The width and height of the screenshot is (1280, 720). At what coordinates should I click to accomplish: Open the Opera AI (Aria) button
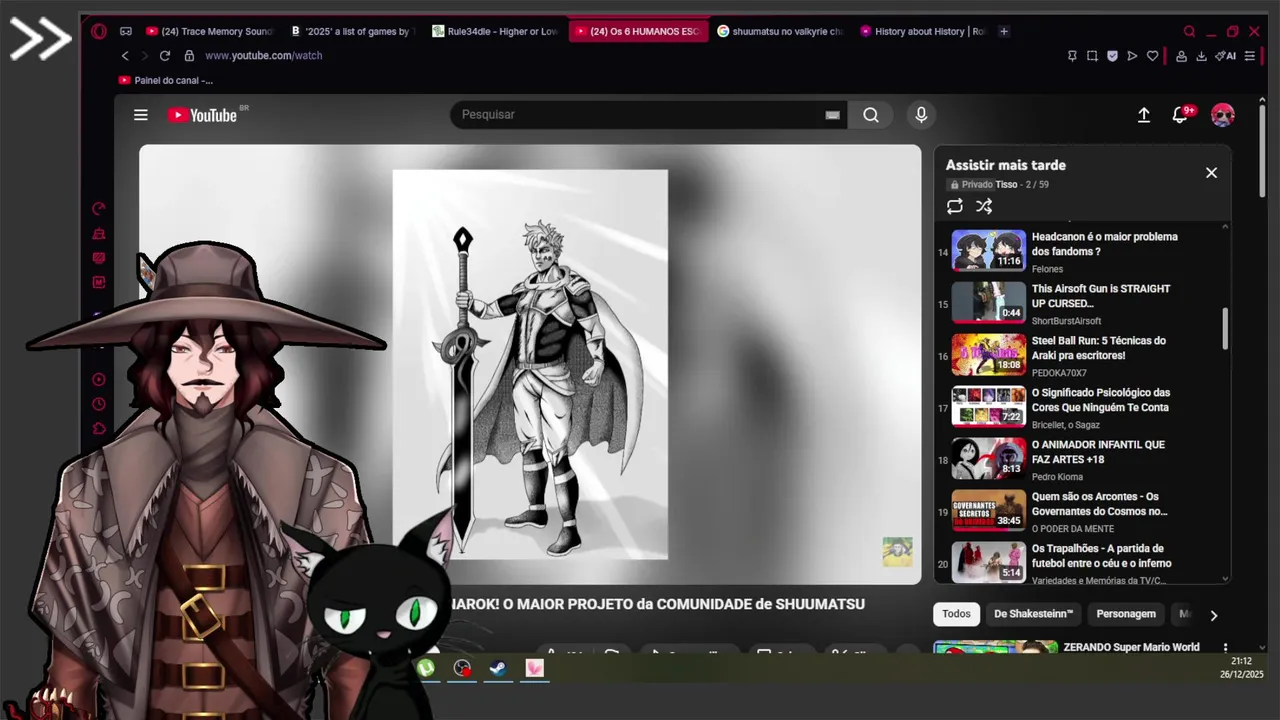tap(1226, 56)
